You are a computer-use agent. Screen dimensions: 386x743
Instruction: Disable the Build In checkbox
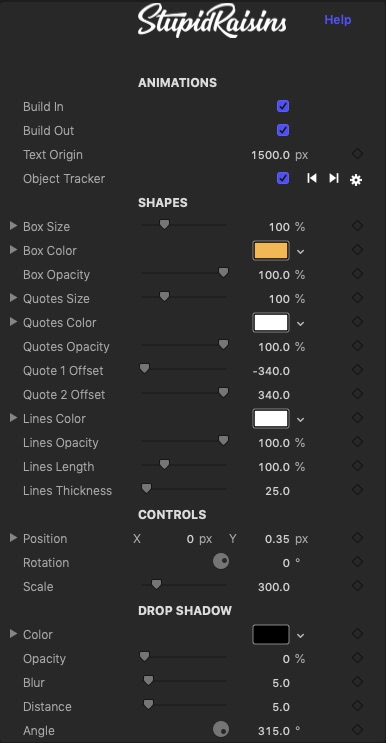click(283, 106)
